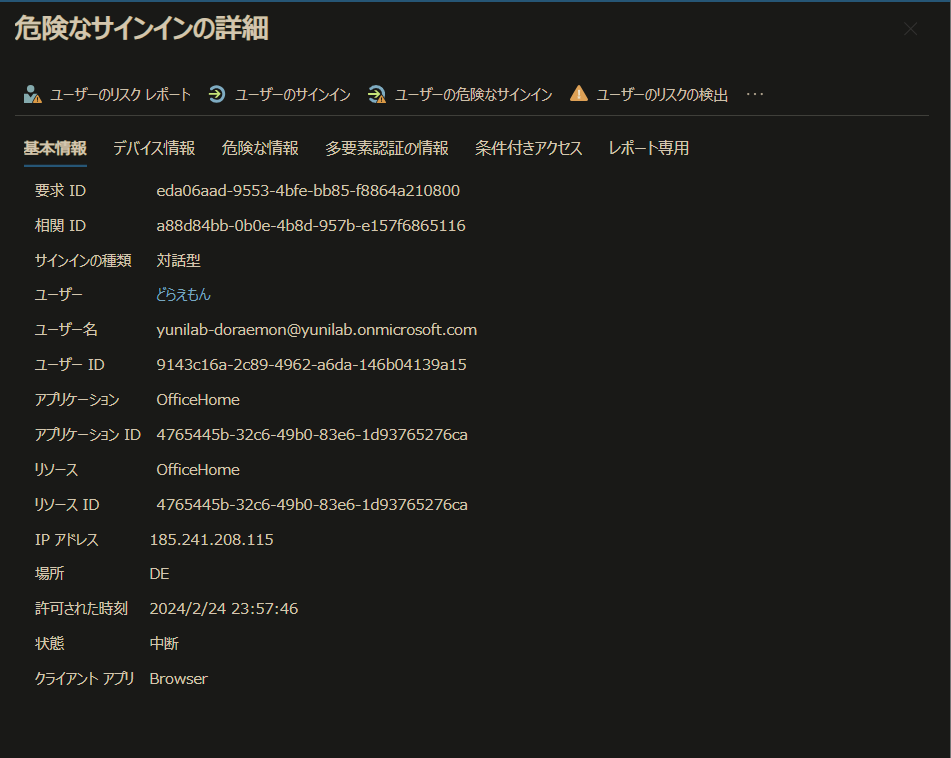Click the client app value Browser

tap(178, 679)
